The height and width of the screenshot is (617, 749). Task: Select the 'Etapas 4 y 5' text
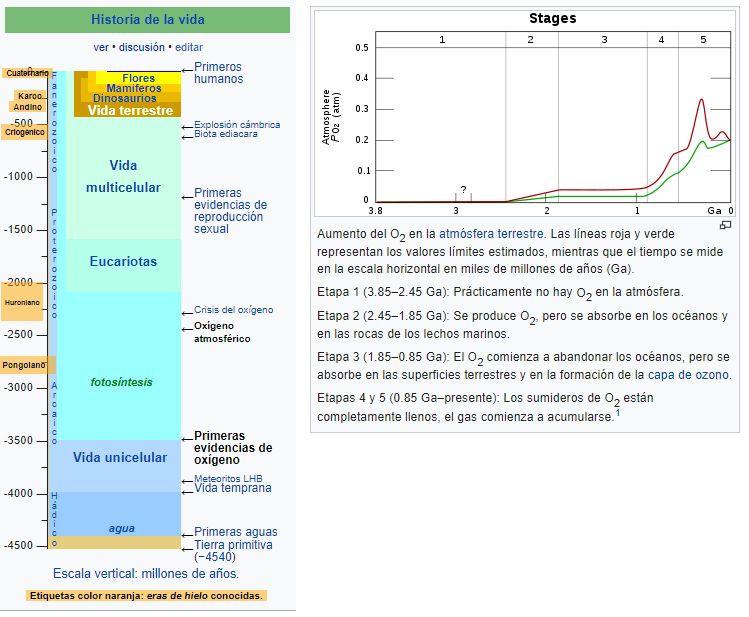click(x=351, y=398)
